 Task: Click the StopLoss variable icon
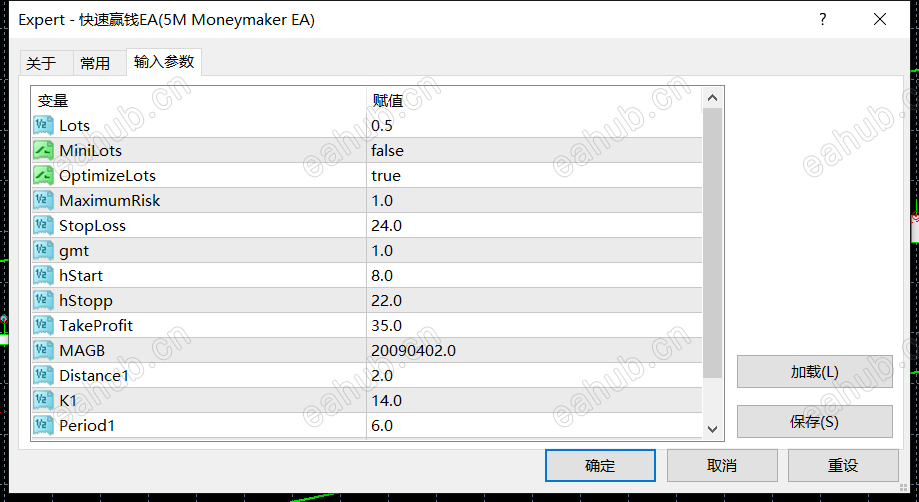[x=43, y=226]
